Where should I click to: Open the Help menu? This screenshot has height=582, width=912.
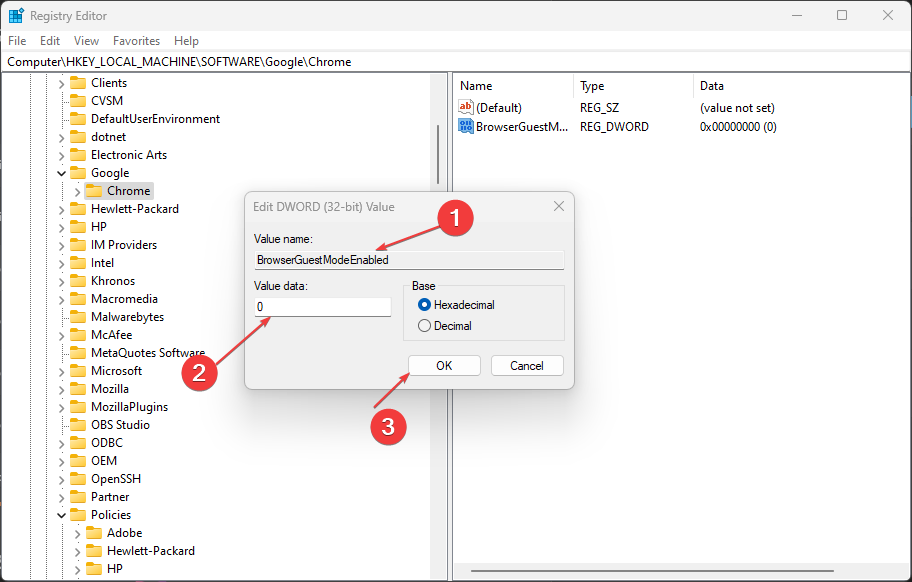[186, 41]
